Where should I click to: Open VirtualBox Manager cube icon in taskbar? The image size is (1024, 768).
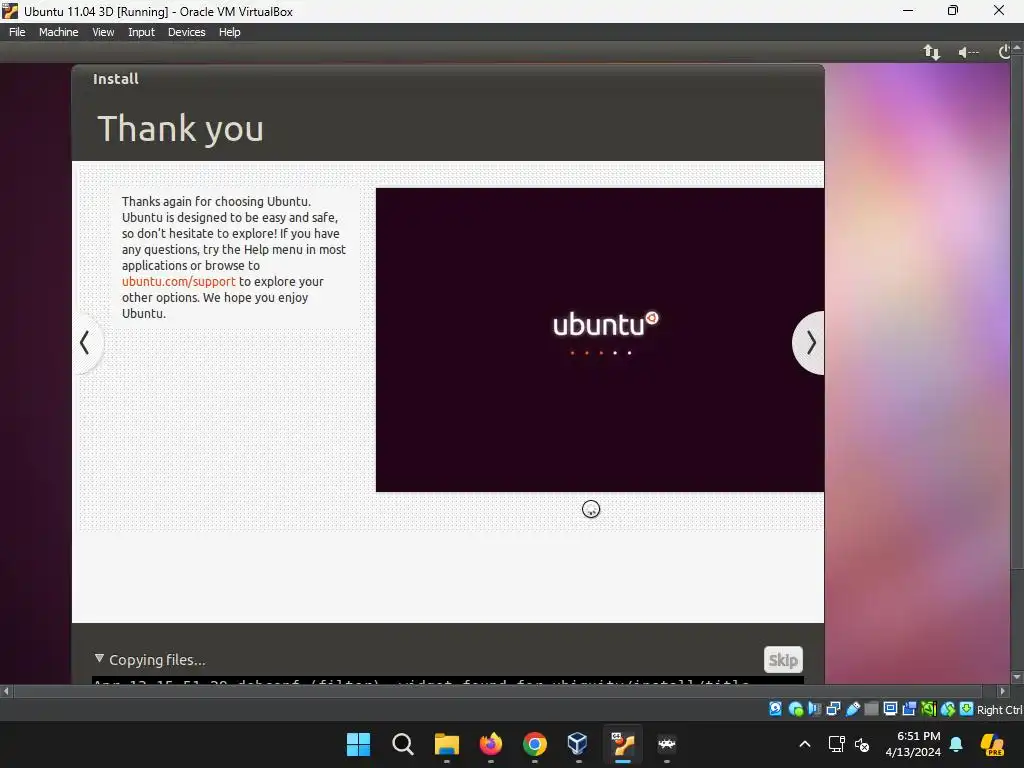pyautogui.click(x=578, y=743)
